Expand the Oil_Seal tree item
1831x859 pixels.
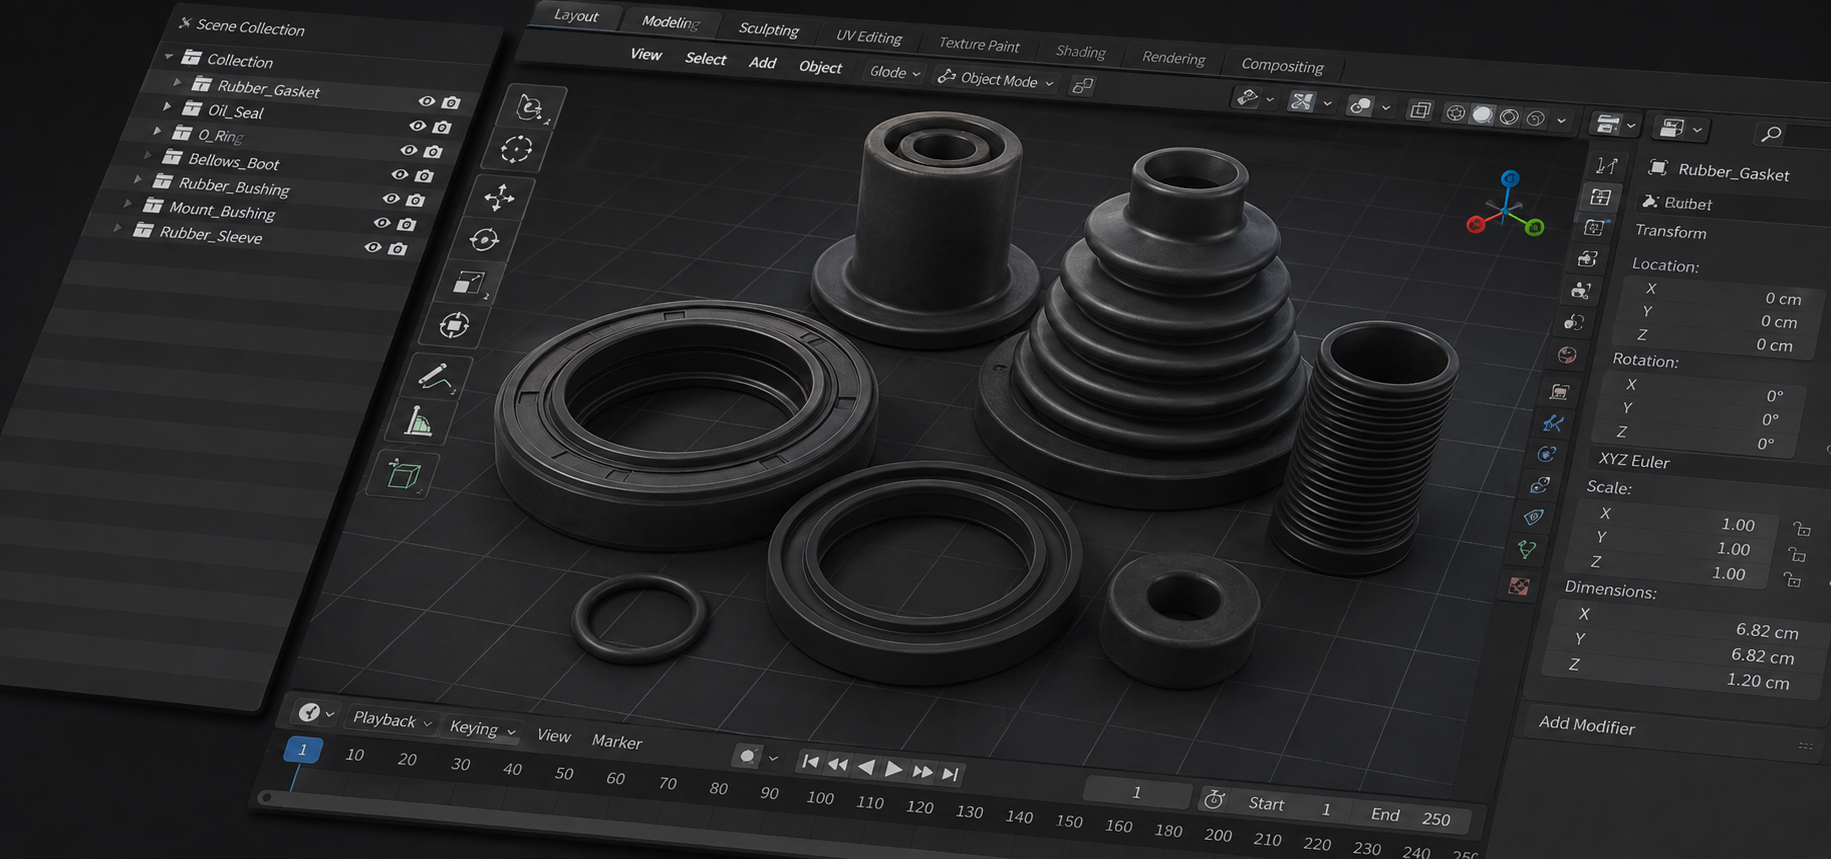(167, 107)
